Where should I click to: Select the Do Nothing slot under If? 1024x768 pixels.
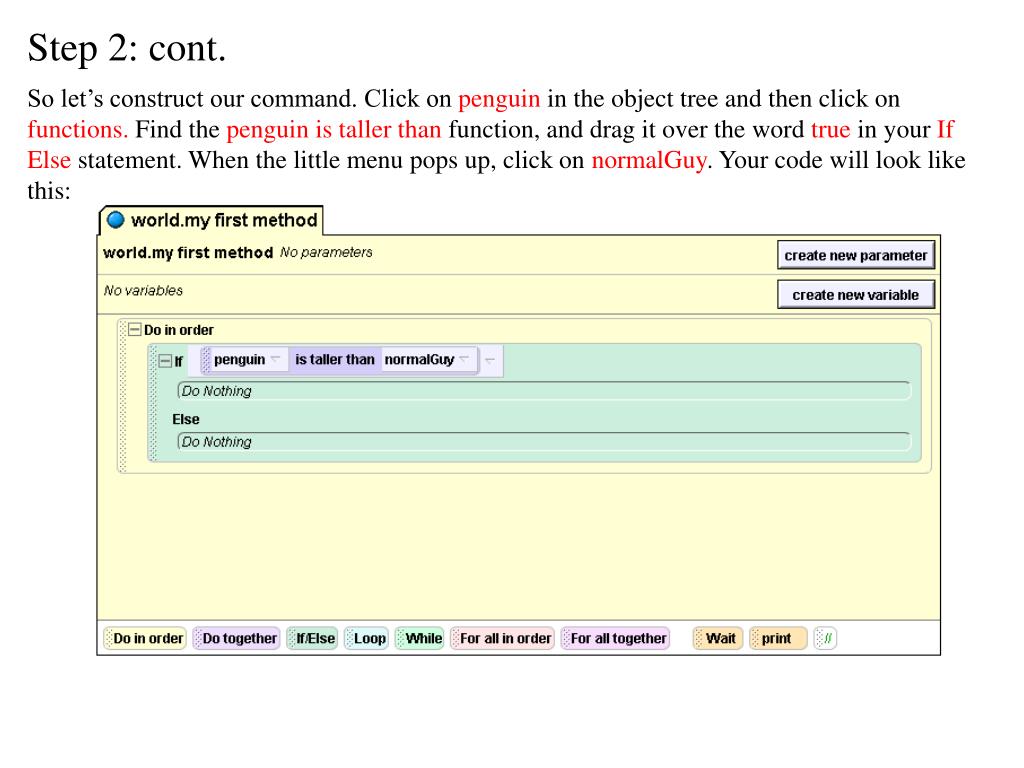(x=543, y=391)
